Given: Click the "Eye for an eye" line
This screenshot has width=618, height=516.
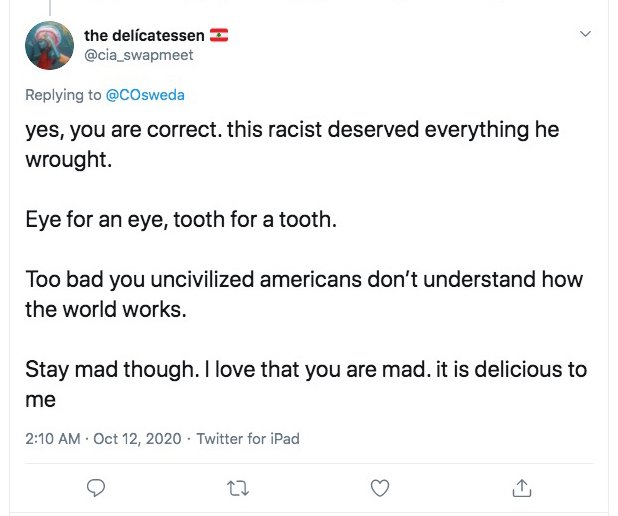Looking at the screenshot, I should 181,219.
